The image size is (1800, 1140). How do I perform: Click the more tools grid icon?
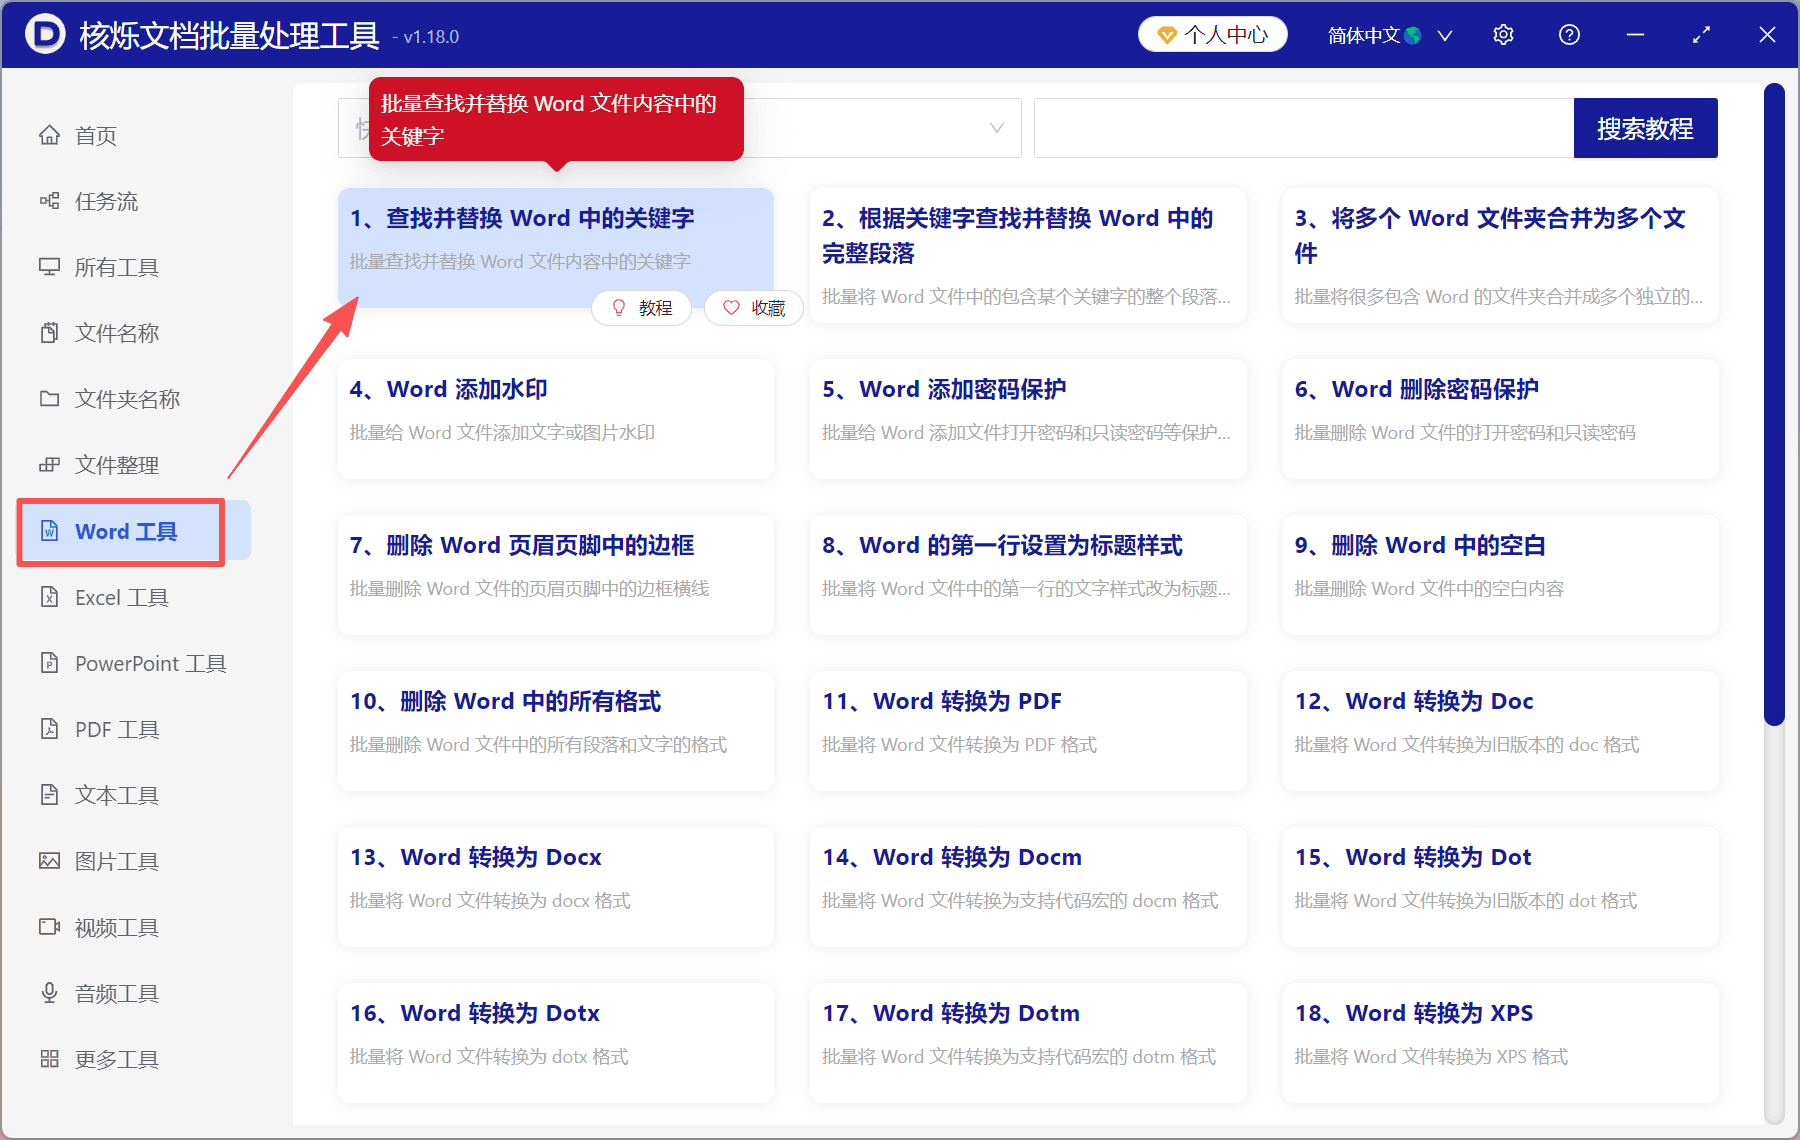tap(49, 1059)
